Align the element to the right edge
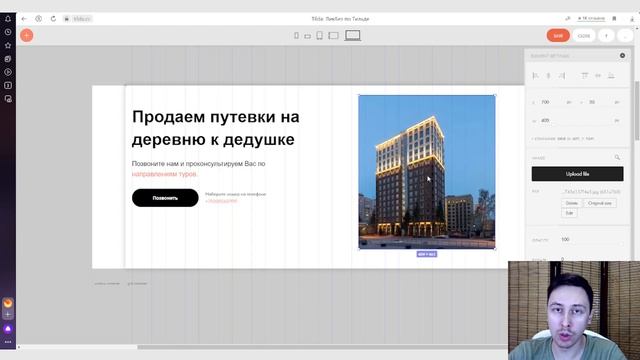 coord(562,76)
